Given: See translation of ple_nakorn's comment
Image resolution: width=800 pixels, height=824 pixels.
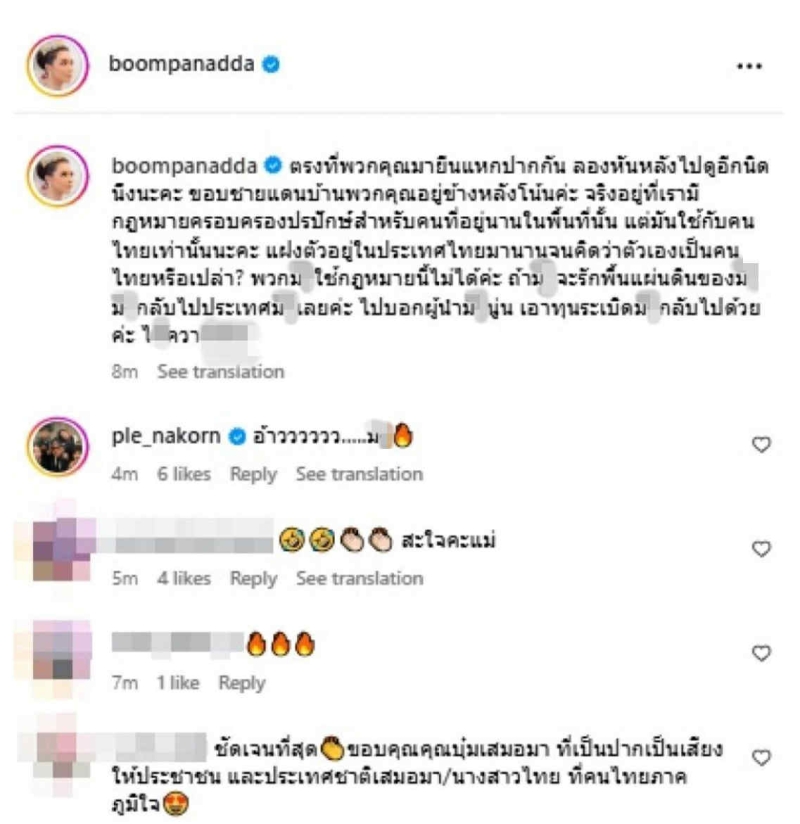Looking at the screenshot, I should pyautogui.click(x=360, y=474).
